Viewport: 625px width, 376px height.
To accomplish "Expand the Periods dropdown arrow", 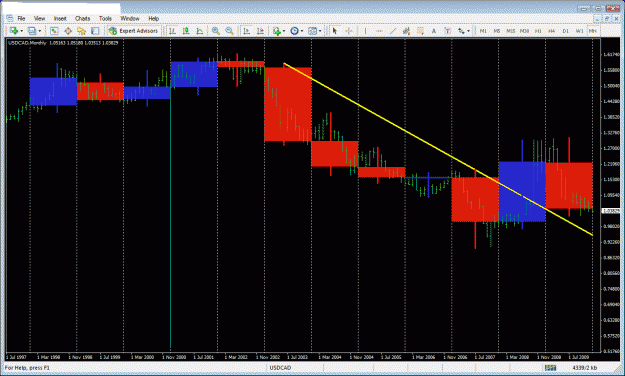I will click(x=302, y=31).
